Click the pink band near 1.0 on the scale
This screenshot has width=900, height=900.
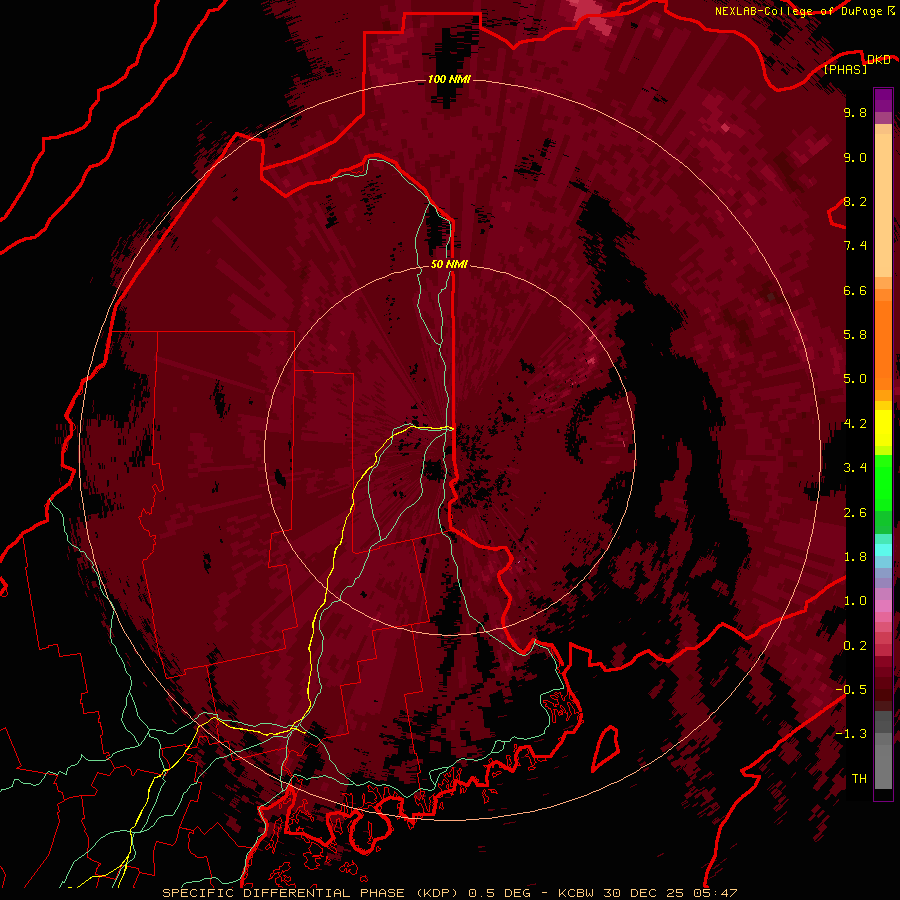(x=883, y=605)
